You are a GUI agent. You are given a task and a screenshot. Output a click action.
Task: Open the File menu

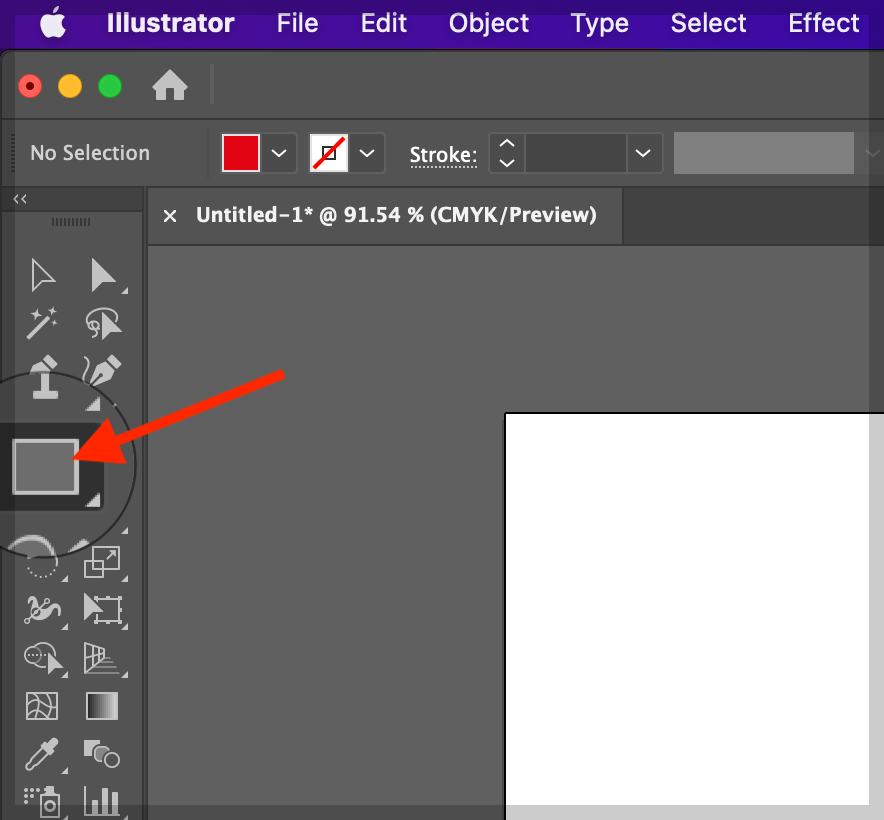297,24
